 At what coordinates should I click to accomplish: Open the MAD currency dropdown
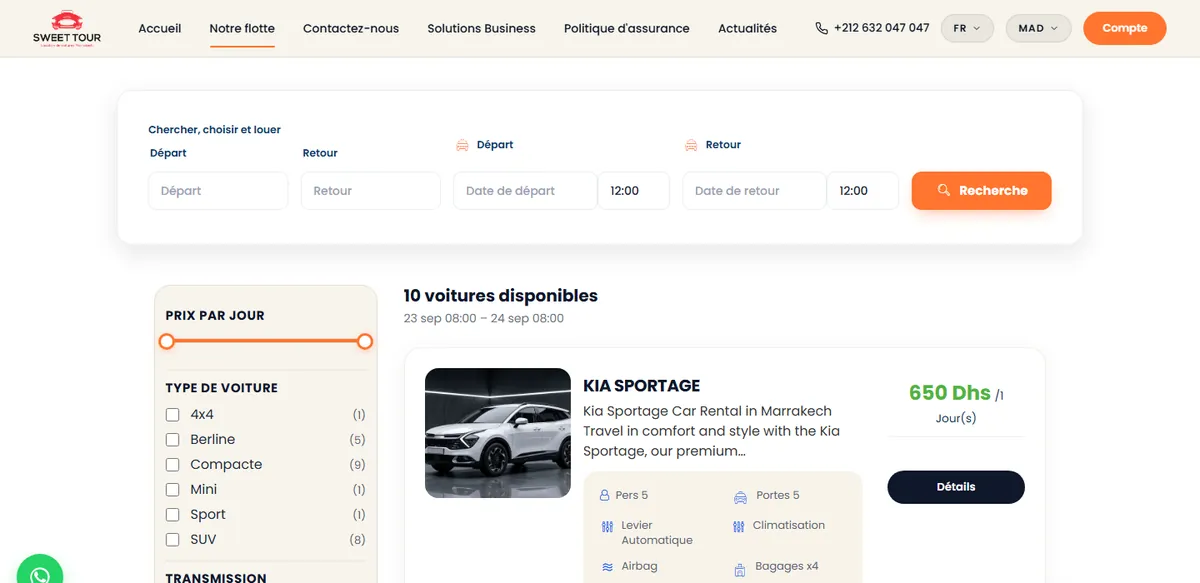(1038, 28)
